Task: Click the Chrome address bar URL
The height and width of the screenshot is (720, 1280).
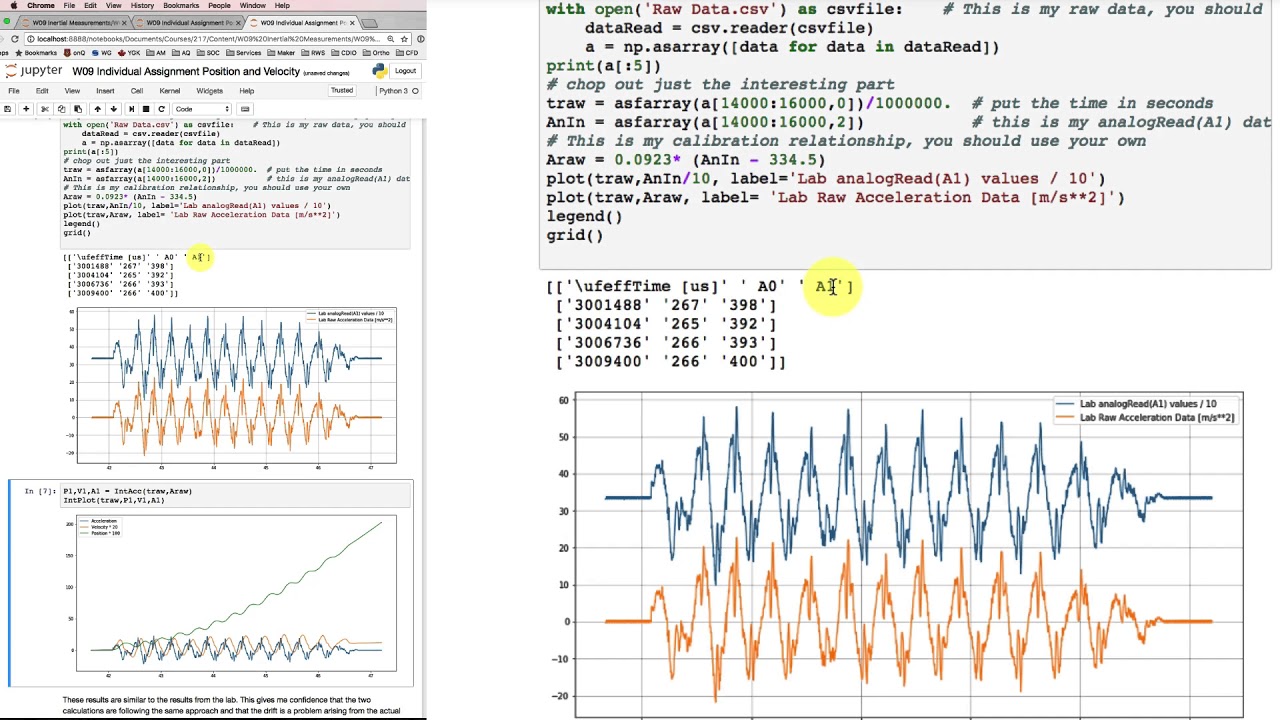Action: point(208,39)
